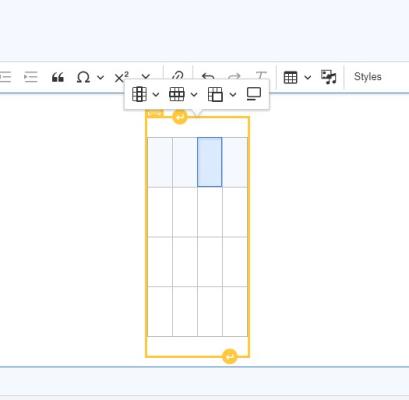
Task: Click the increase indent icon
Action: (31, 77)
